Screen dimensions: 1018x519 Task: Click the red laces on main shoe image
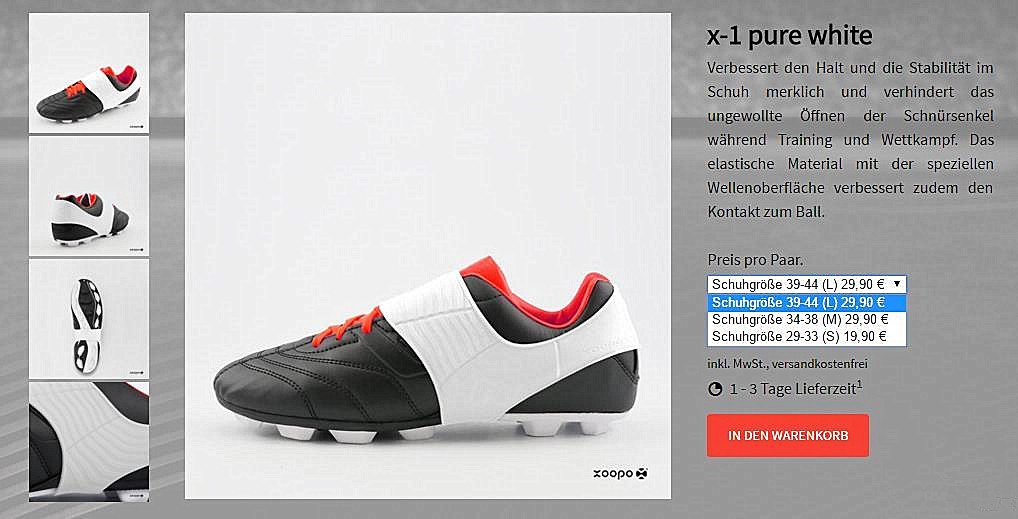351,323
